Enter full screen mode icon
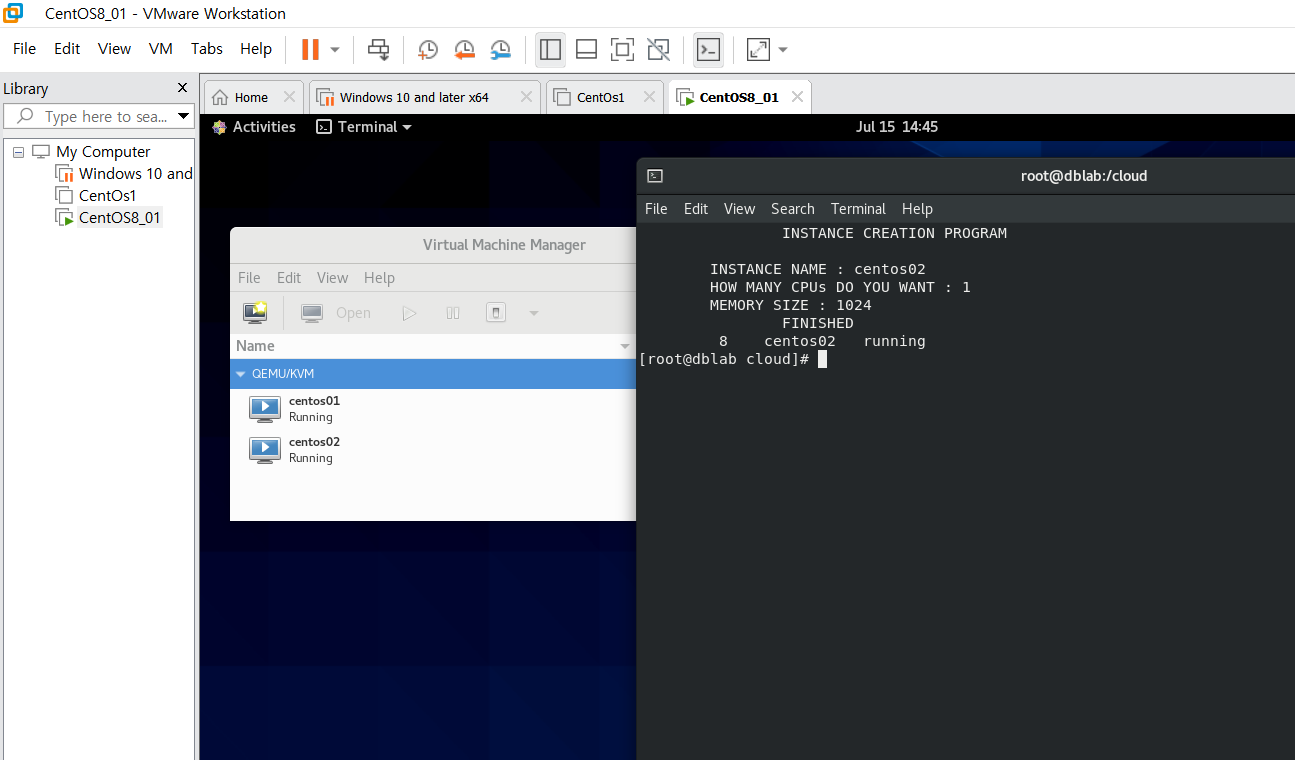Screen dimensions: 1295x760 pos(622,49)
